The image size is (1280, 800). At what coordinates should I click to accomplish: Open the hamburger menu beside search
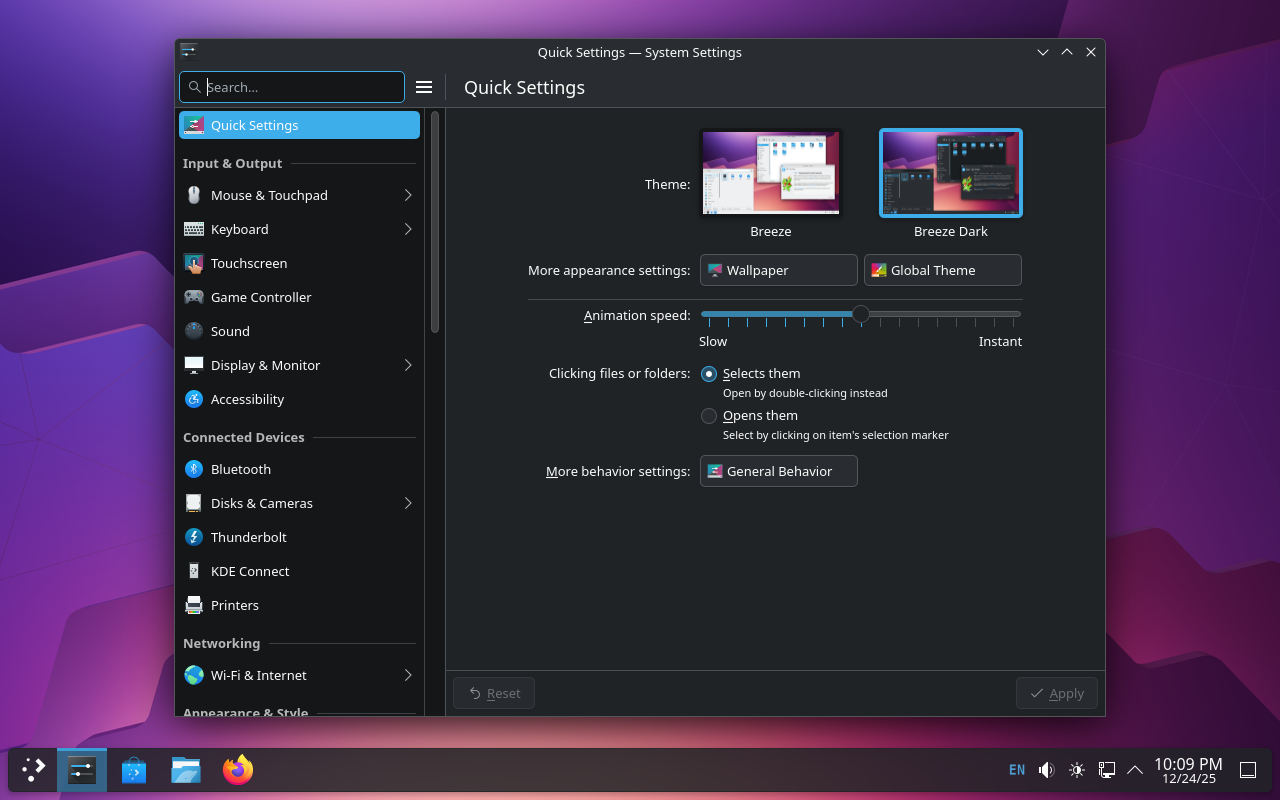(424, 87)
